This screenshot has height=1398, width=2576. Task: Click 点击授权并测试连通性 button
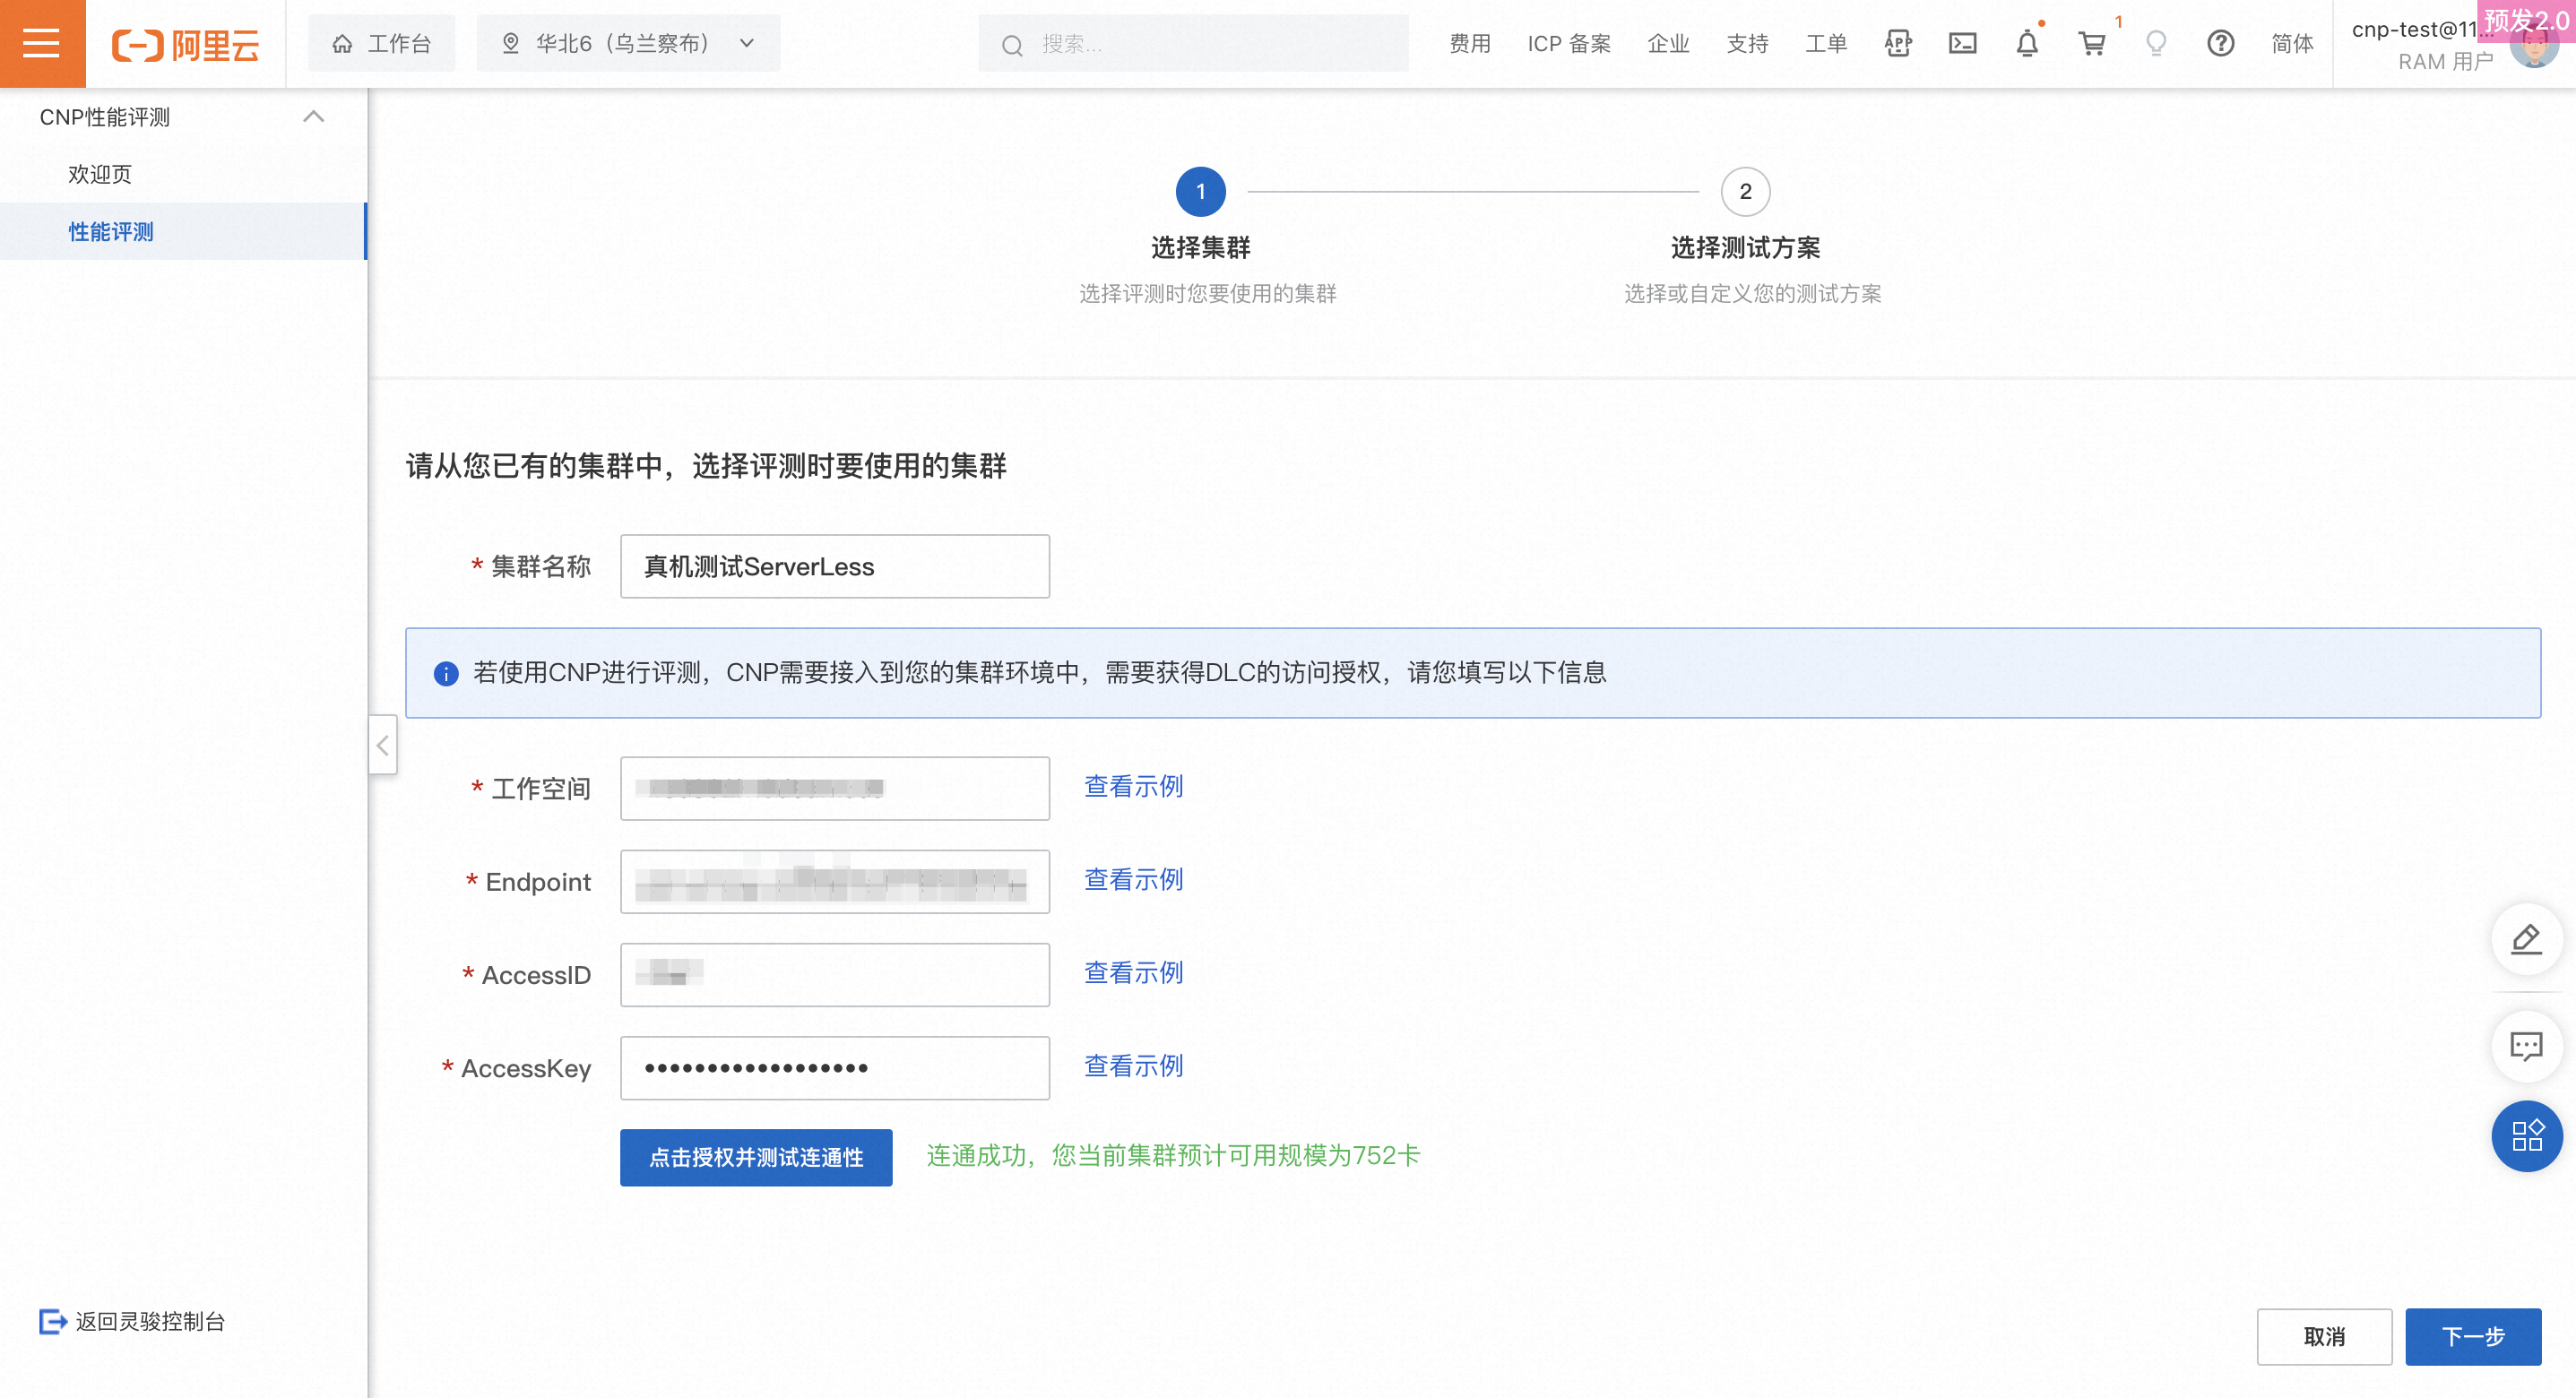point(756,1157)
